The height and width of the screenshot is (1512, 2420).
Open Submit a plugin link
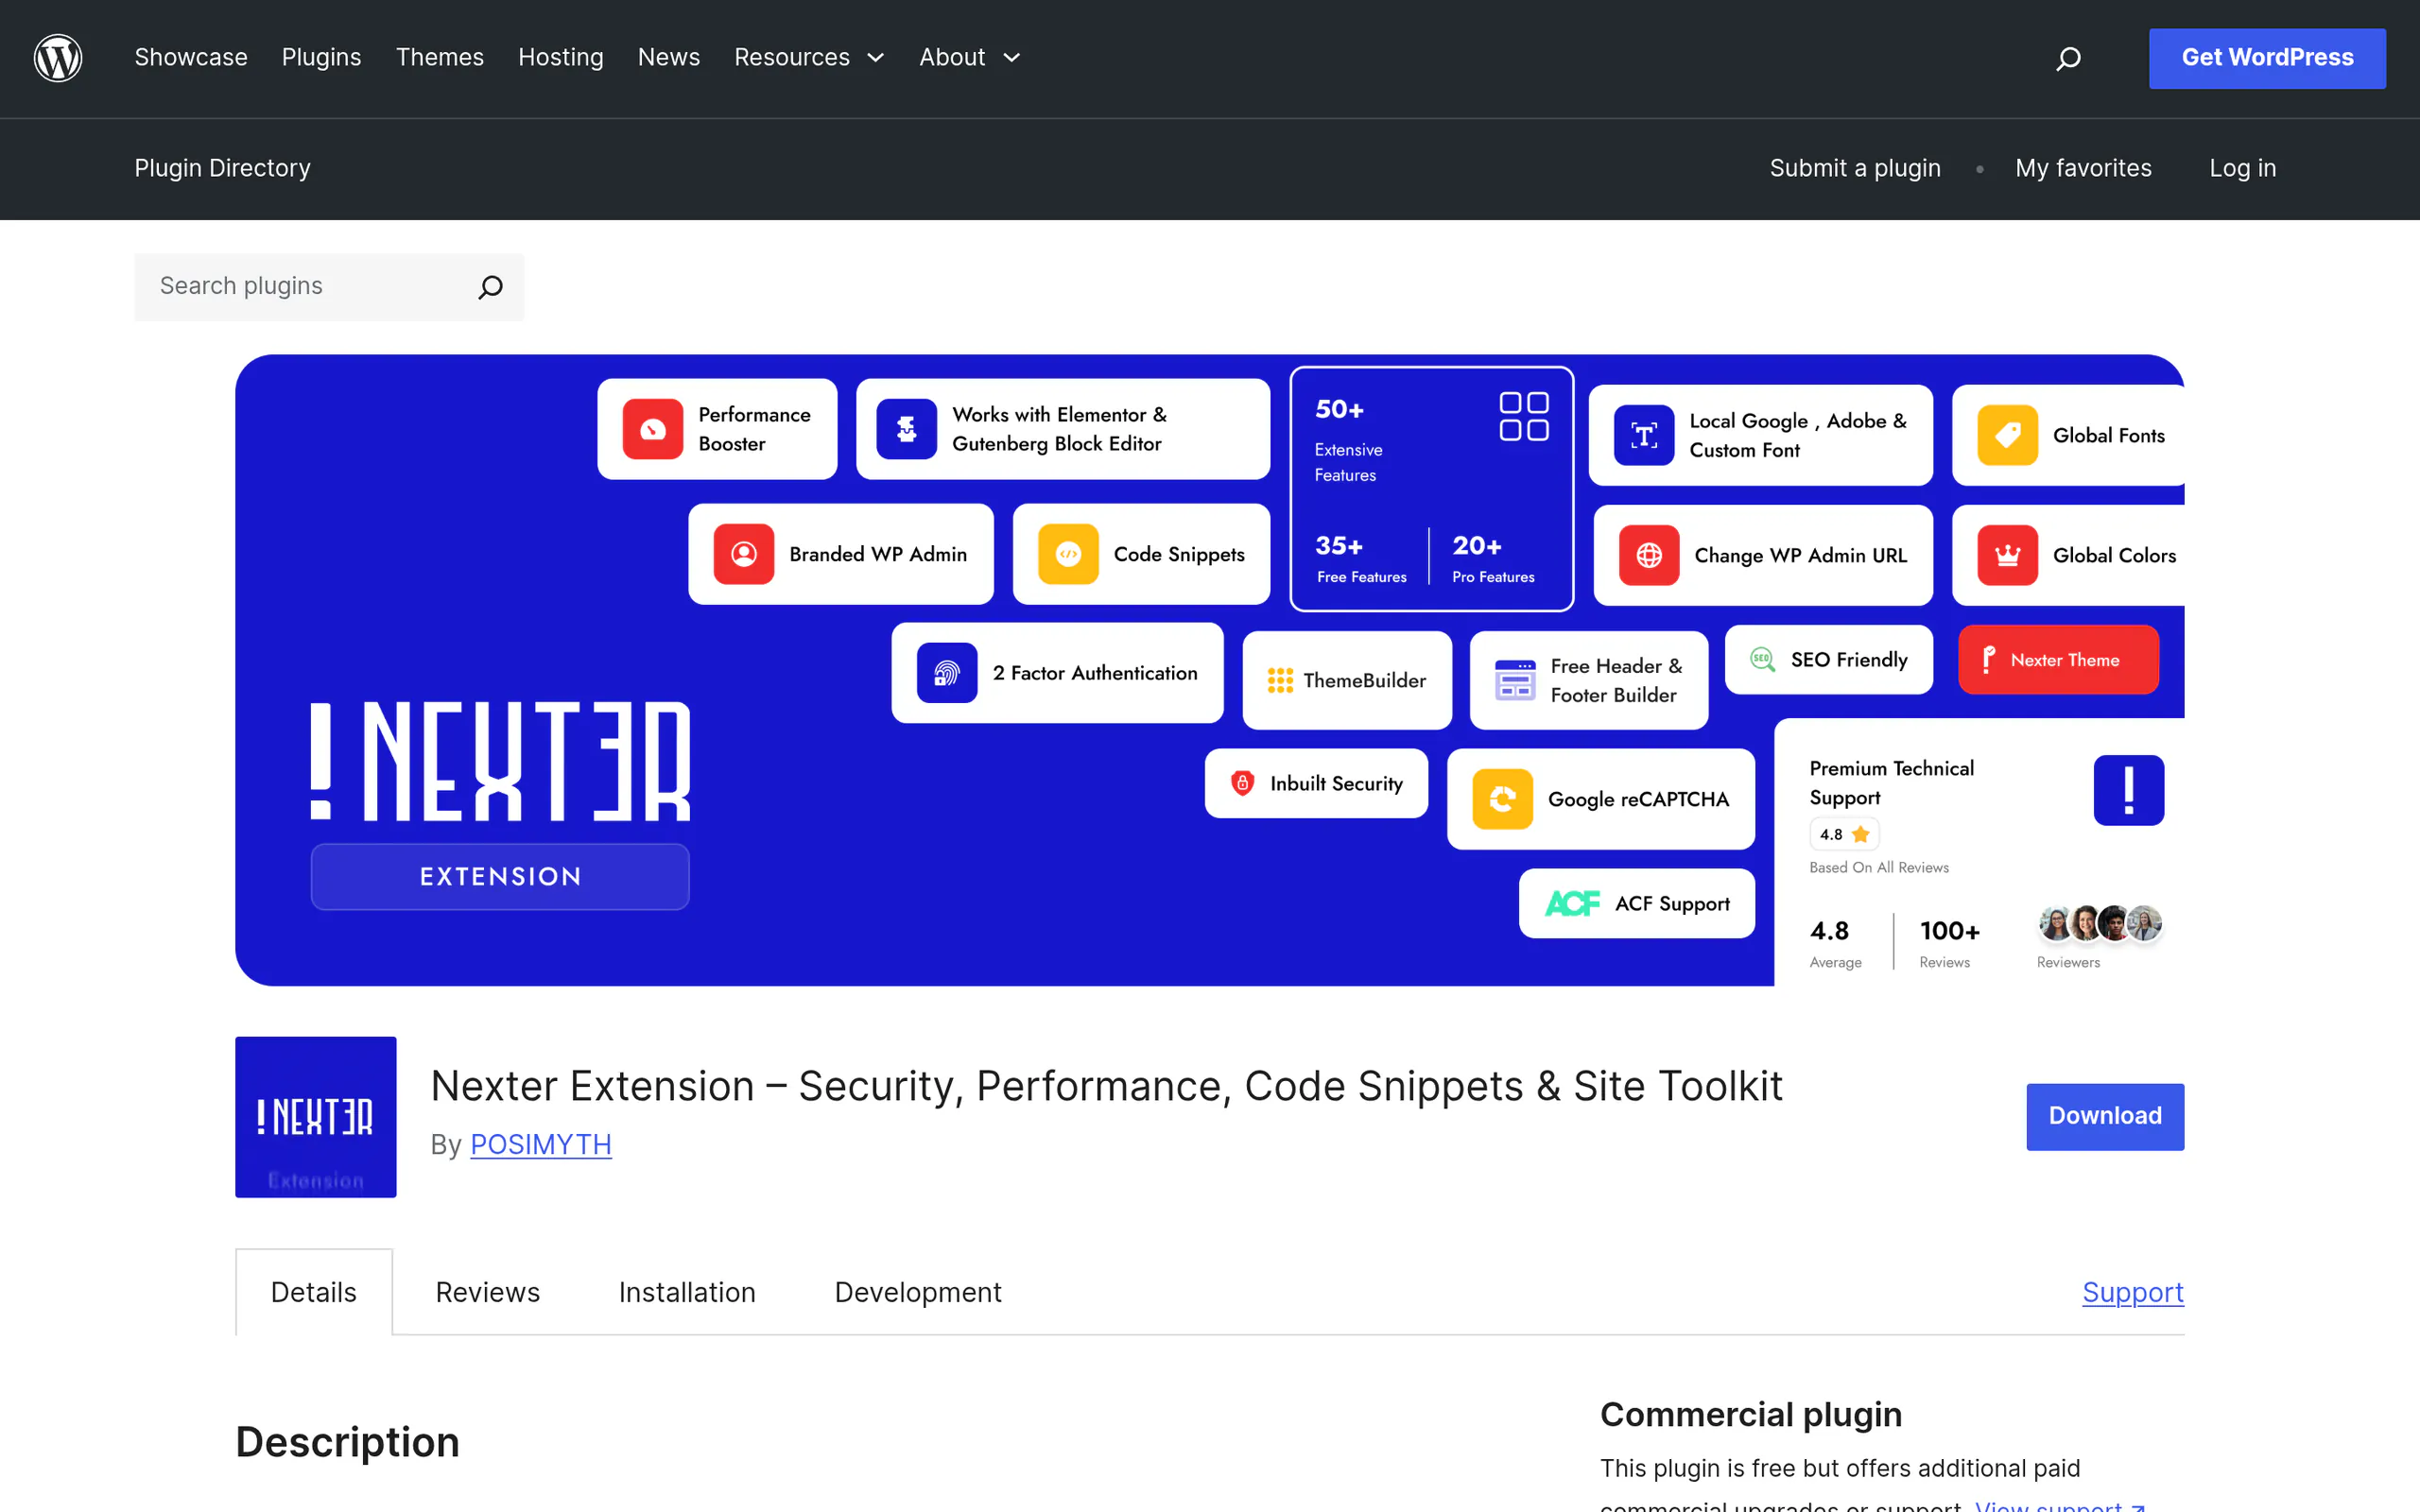tap(1855, 168)
